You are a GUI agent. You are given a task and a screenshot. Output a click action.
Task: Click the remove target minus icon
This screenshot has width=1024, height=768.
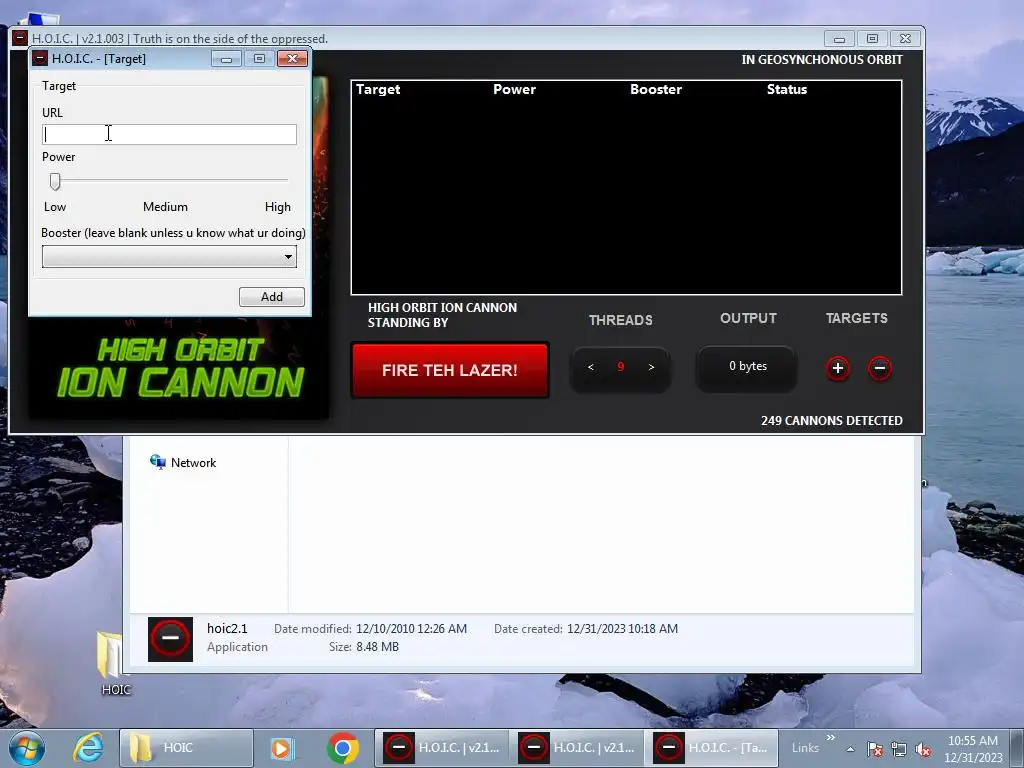coord(880,368)
